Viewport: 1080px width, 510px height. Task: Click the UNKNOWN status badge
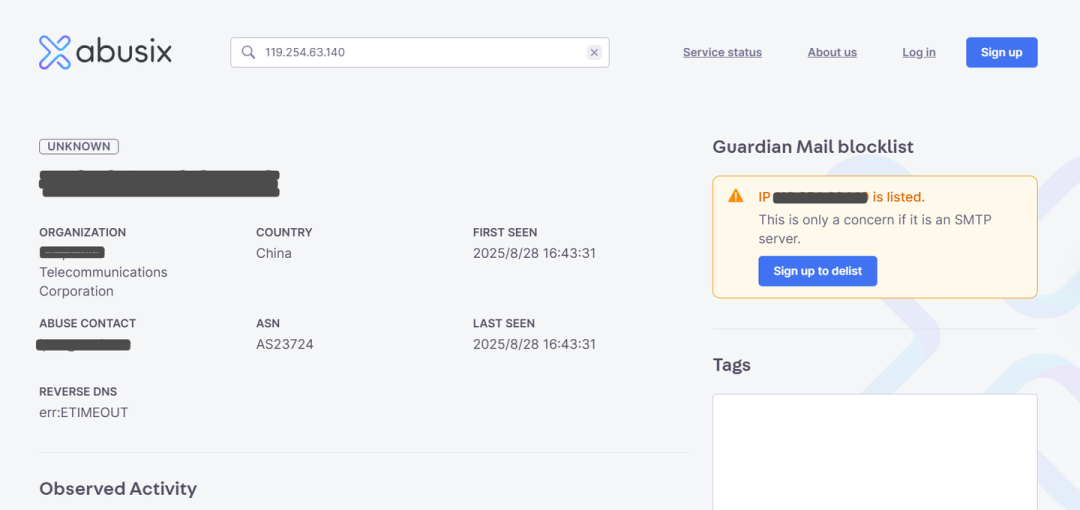(x=79, y=147)
